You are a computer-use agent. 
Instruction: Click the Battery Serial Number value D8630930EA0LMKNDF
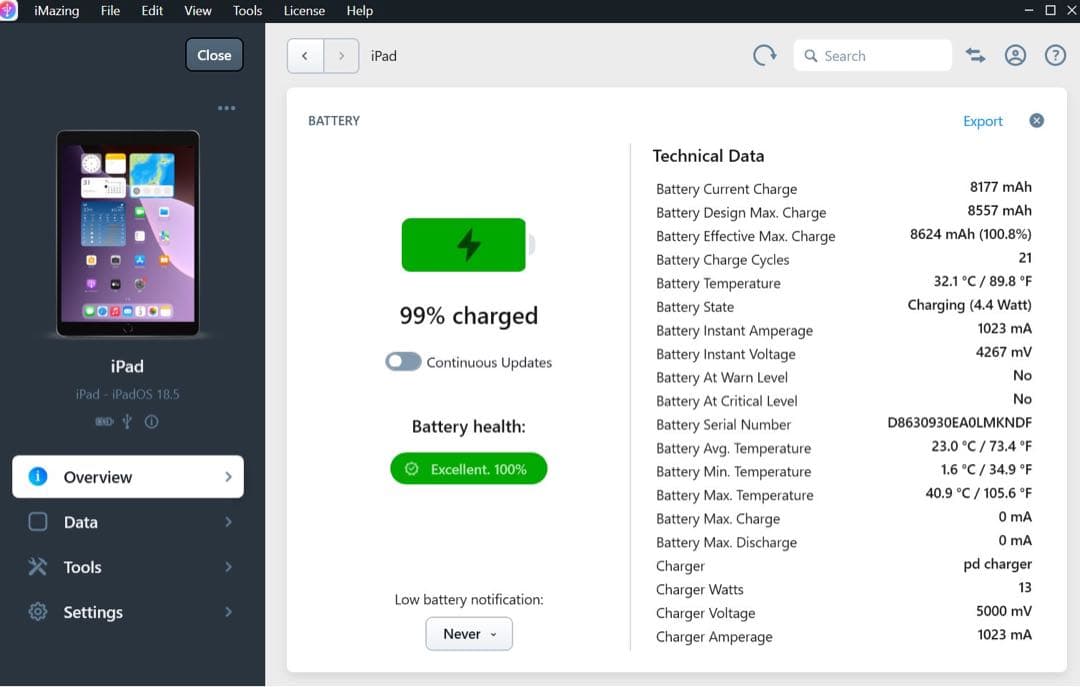pyautogui.click(x=959, y=422)
